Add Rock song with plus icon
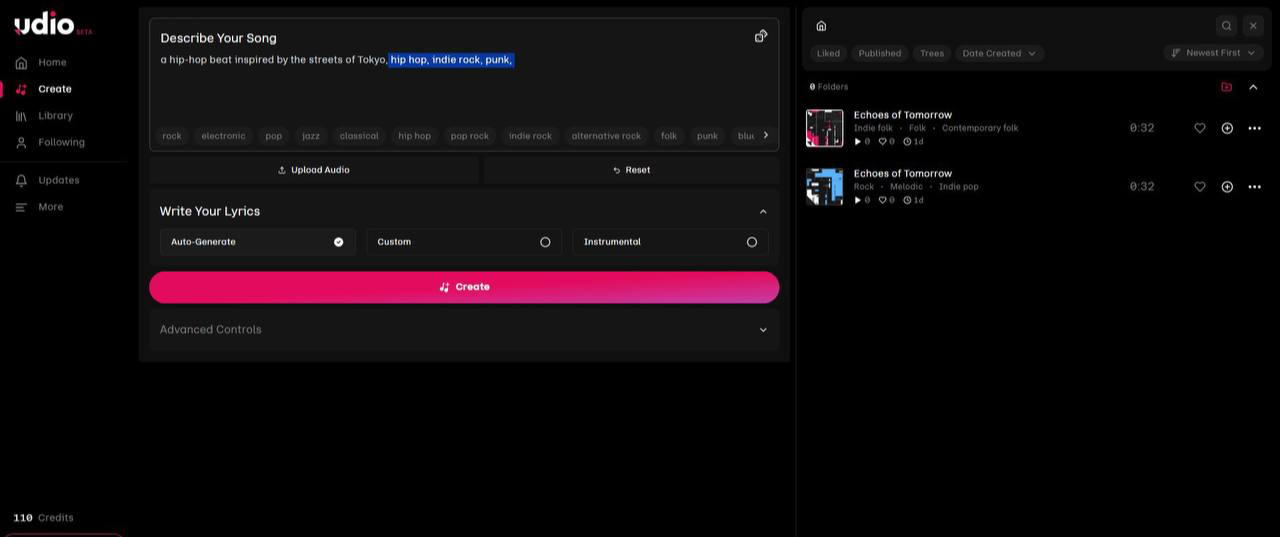The width and height of the screenshot is (1280, 537). [x=1227, y=187]
